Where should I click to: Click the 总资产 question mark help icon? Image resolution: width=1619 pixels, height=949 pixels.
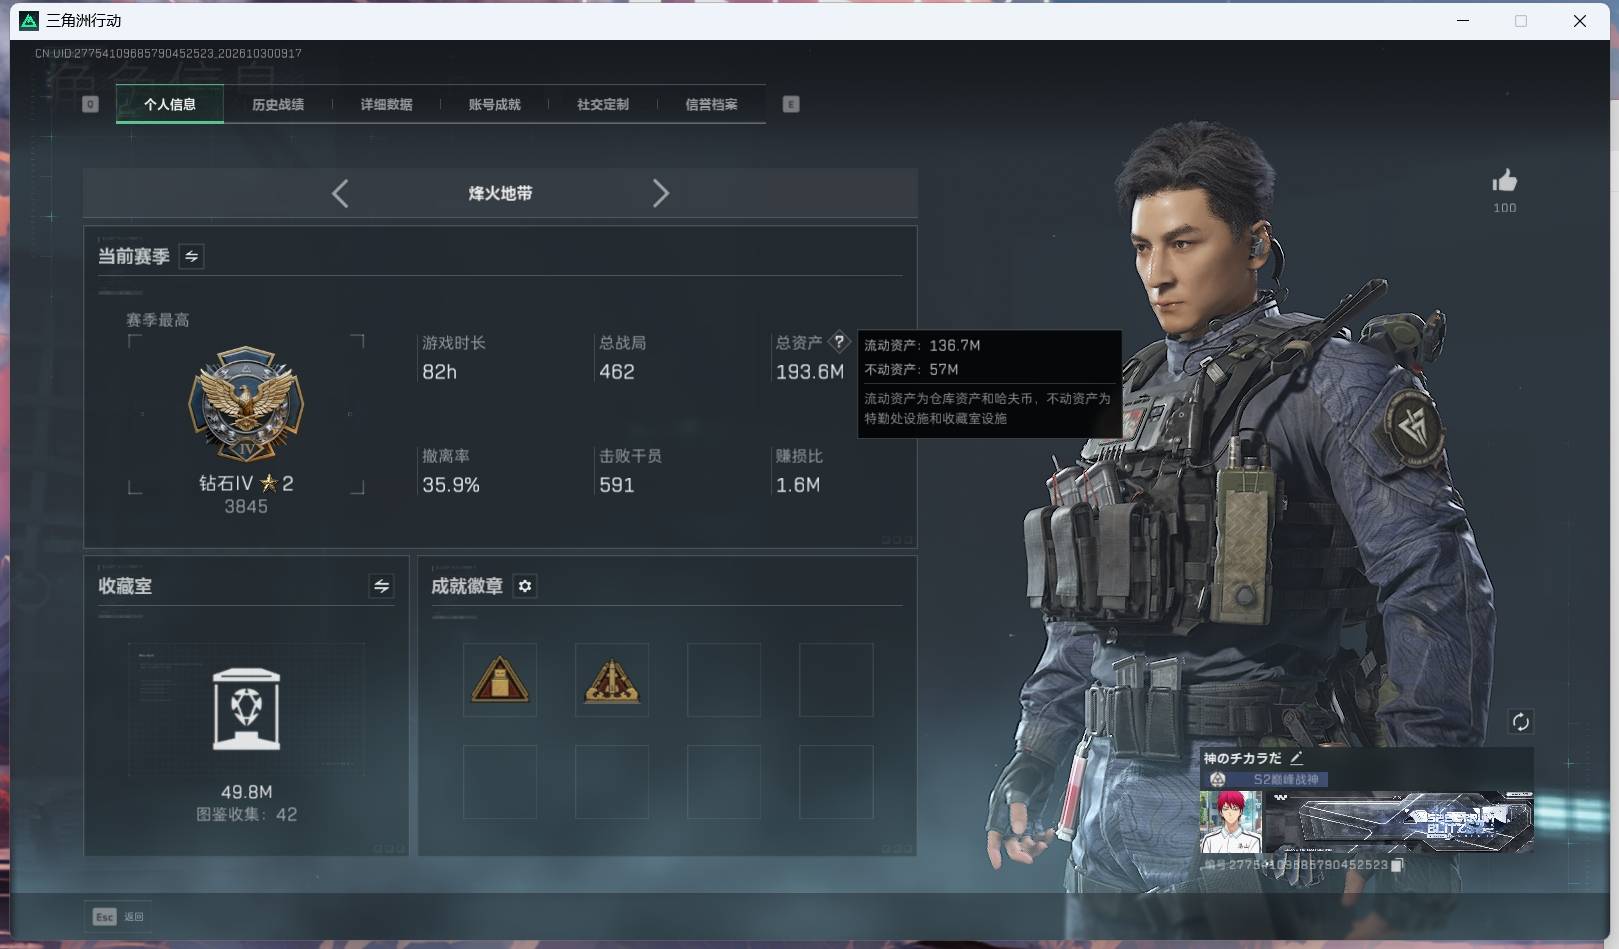coord(839,342)
